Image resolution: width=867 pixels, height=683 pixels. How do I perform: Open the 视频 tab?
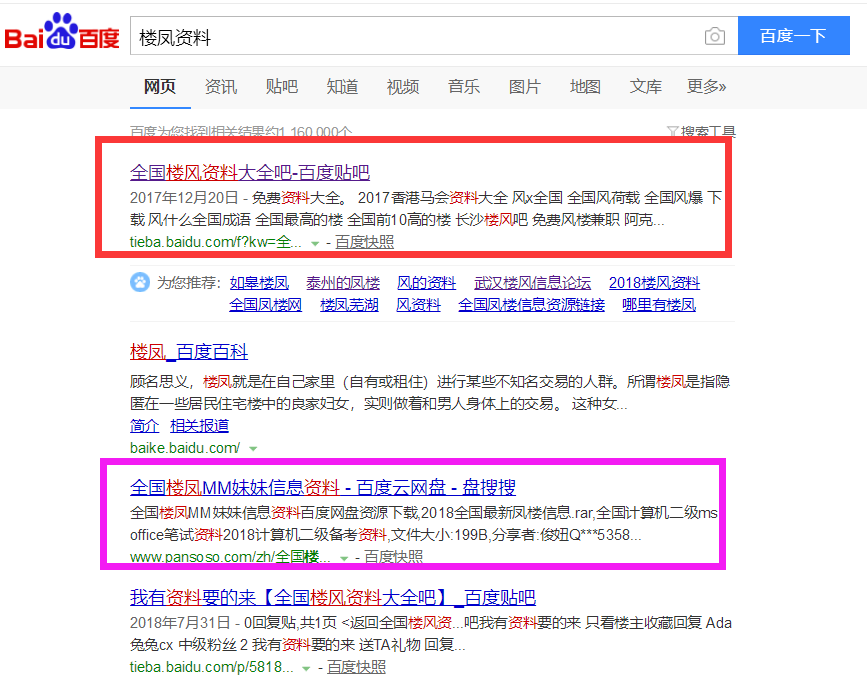pyautogui.click(x=403, y=86)
